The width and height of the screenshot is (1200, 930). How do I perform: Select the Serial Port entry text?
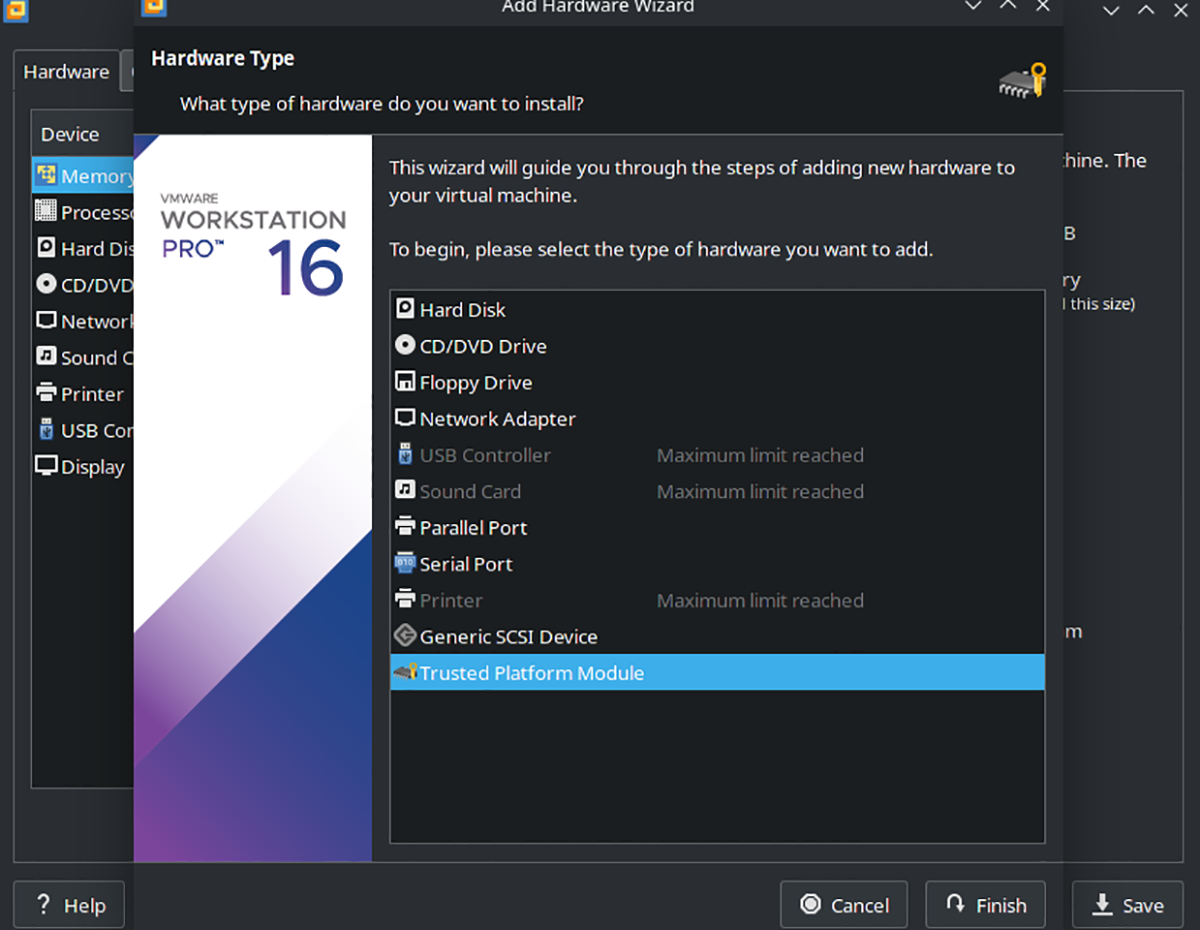(466, 564)
